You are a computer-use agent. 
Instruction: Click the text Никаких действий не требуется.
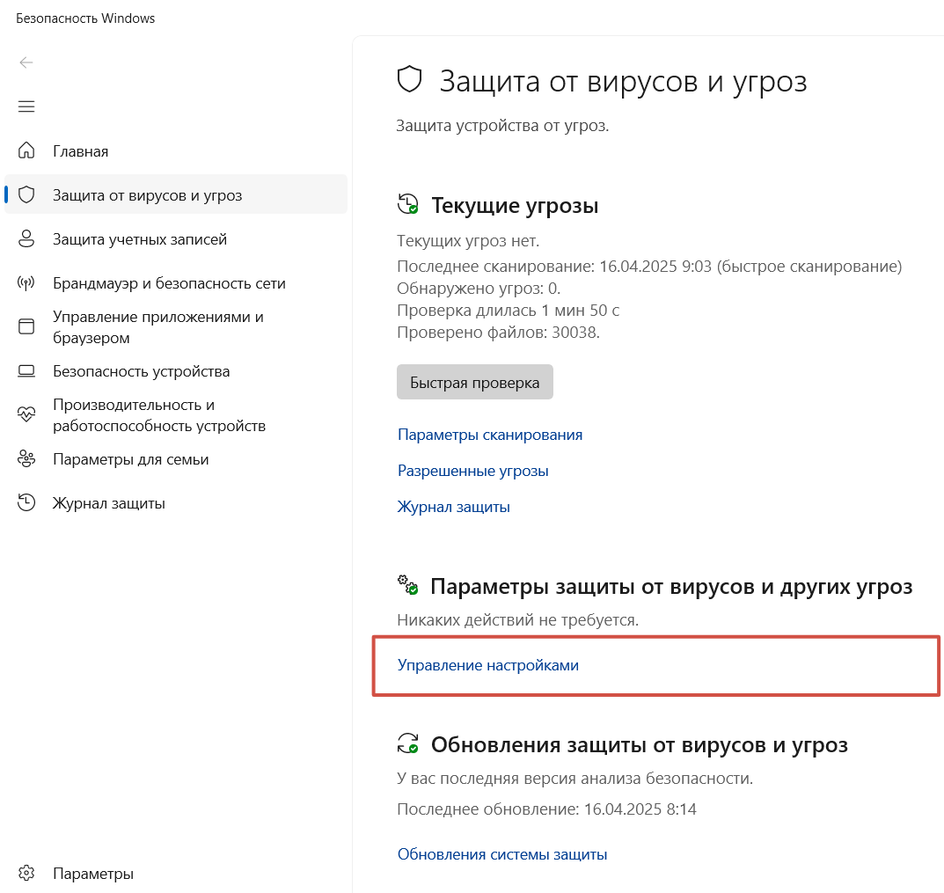[x=518, y=620]
